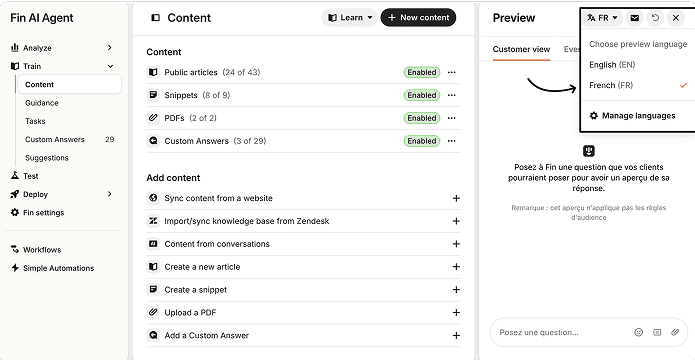This screenshot has width=695, height=360.
Task: Click the Public articles book icon
Action: pos(153,72)
